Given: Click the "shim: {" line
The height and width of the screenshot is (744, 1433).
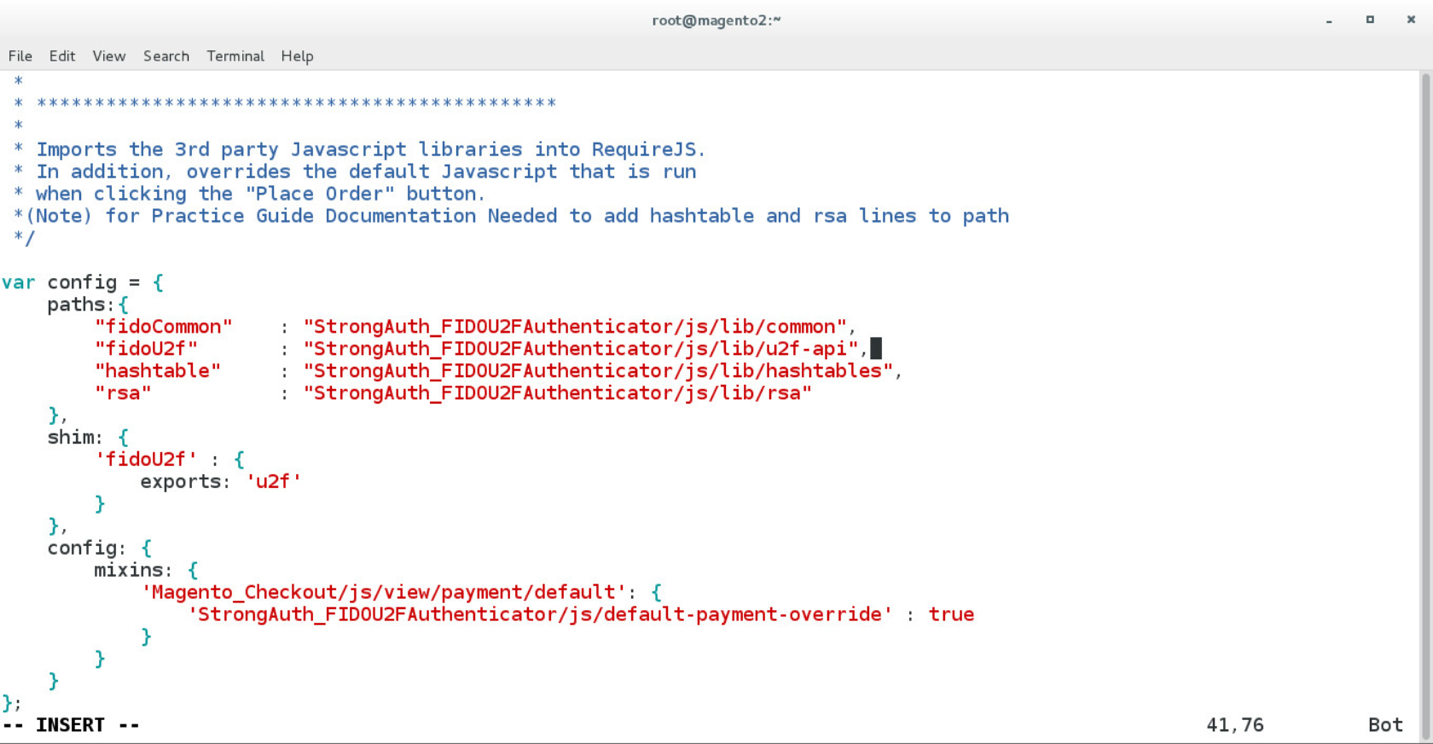Looking at the screenshot, I should point(88,438).
